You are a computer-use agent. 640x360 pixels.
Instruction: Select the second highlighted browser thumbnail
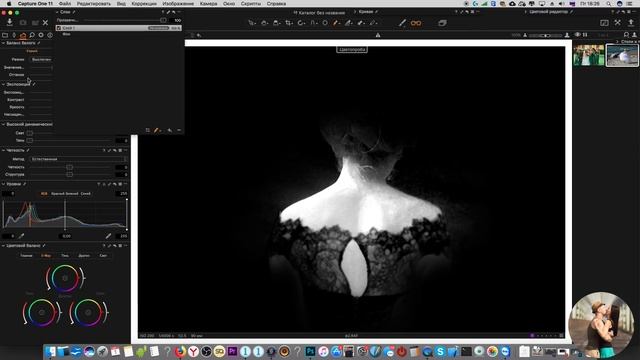click(622, 55)
